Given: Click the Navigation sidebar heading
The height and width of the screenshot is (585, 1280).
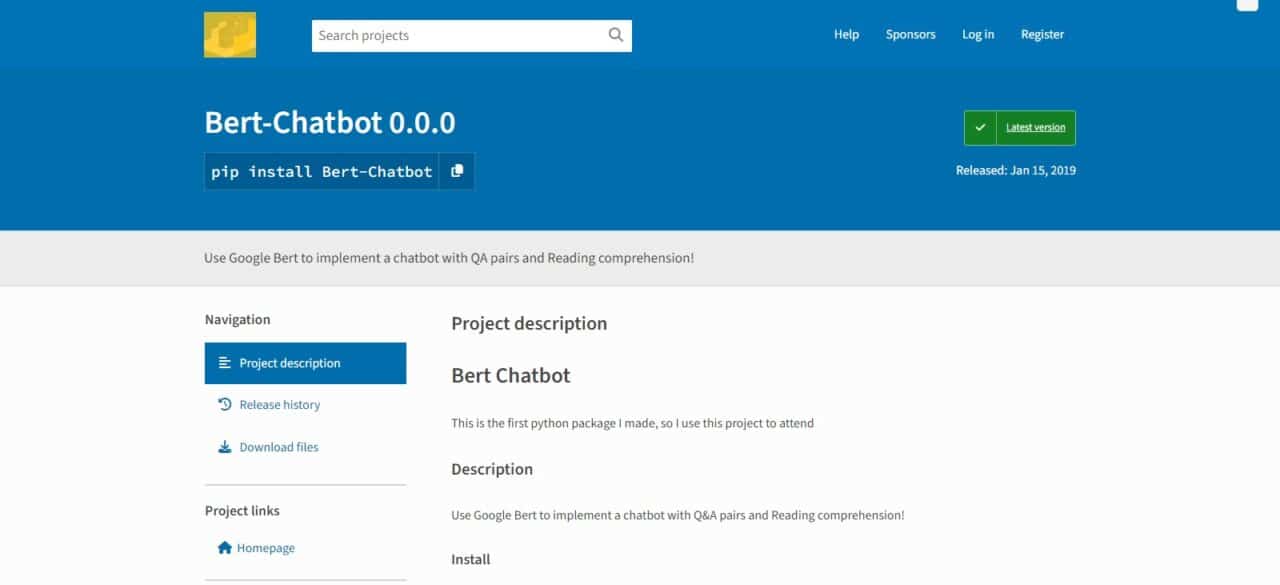Looking at the screenshot, I should pyautogui.click(x=237, y=320).
